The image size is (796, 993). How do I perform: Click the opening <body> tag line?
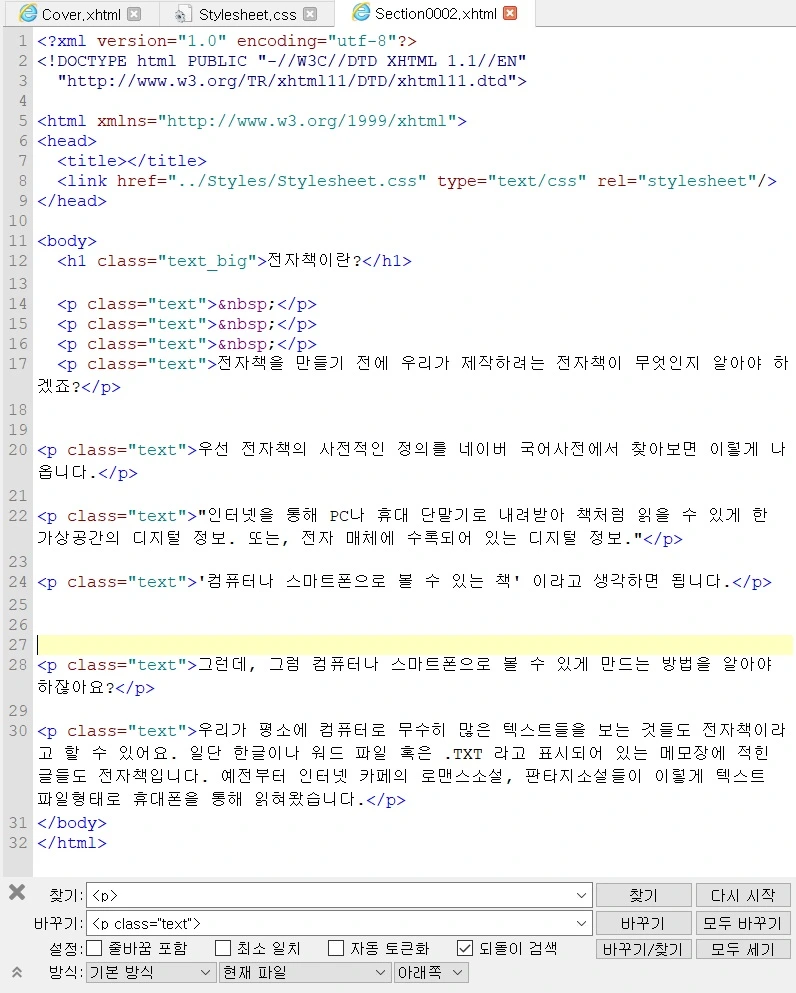click(66, 241)
